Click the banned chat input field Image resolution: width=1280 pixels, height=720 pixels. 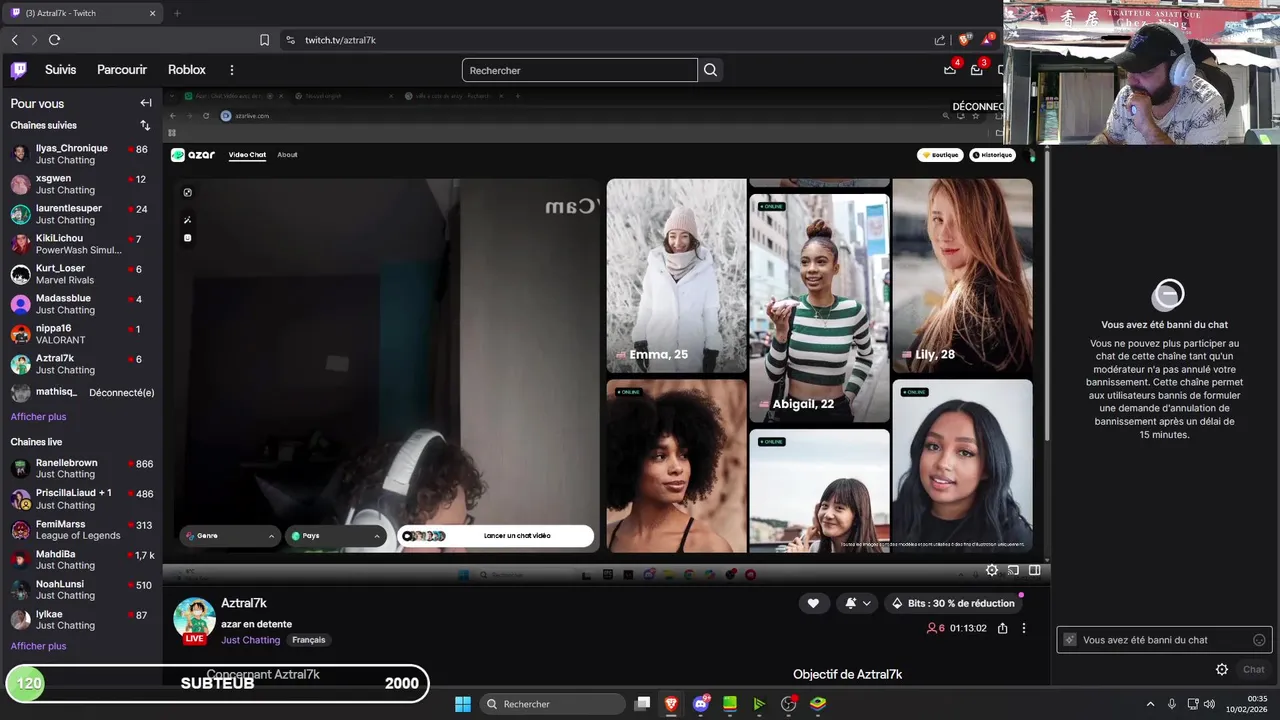coord(1166,640)
